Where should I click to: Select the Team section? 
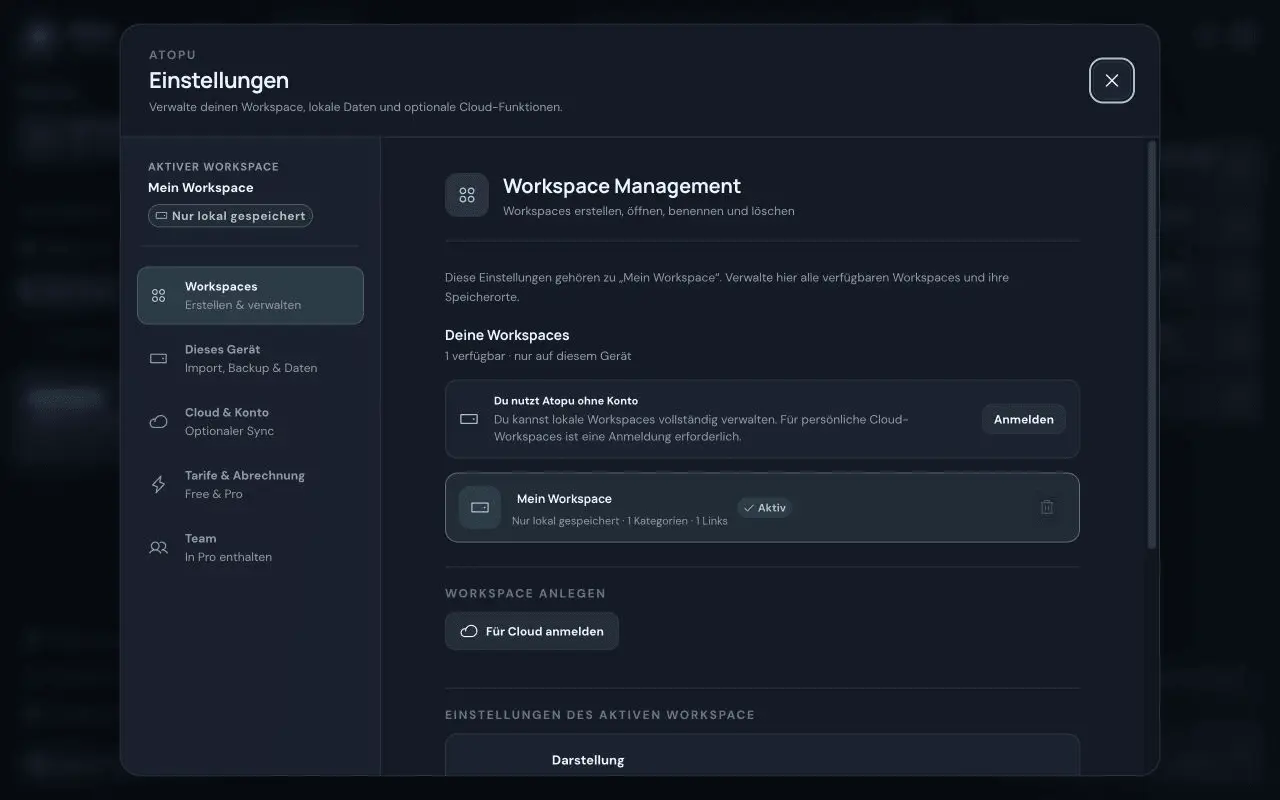tap(250, 547)
